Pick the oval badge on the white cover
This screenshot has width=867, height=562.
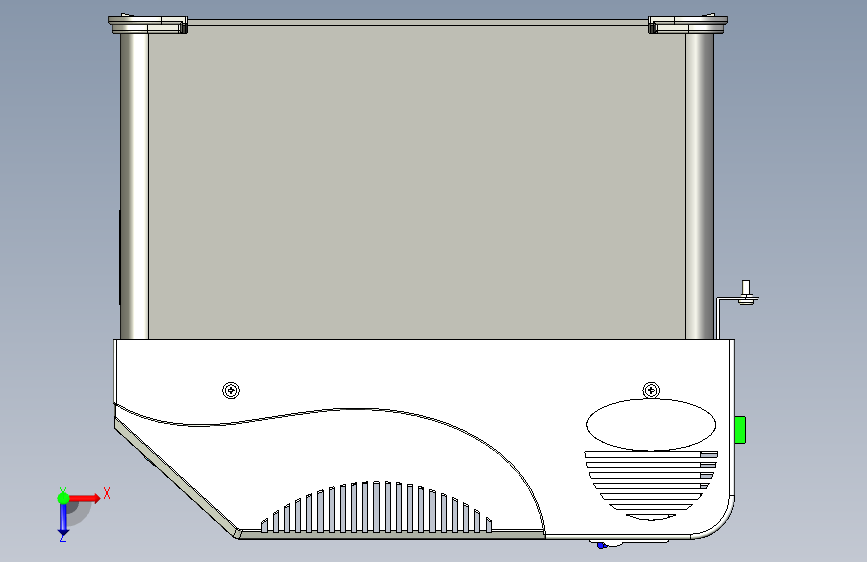[651, 424]
